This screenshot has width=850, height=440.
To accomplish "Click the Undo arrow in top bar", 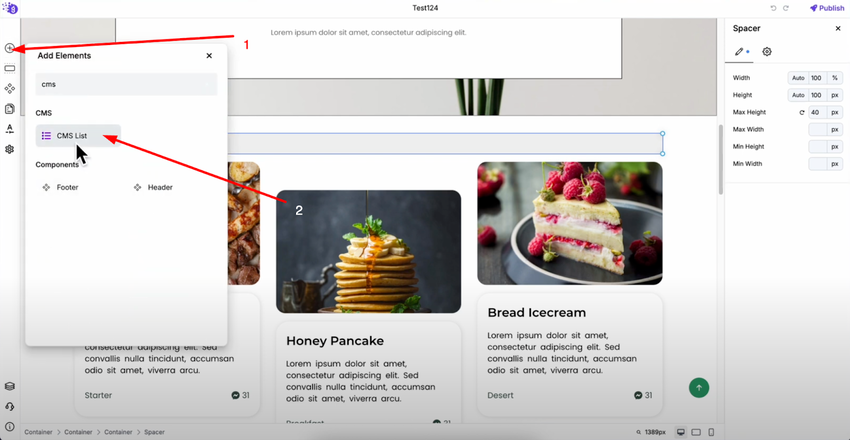I will click(x=774, y=8).
